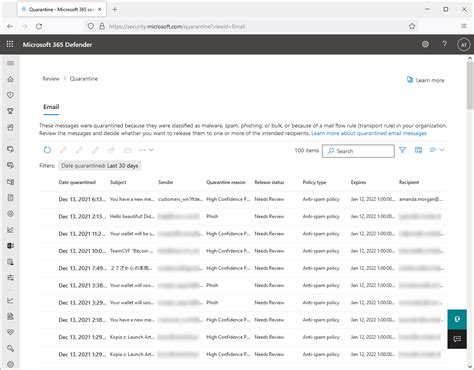
Task: Go back in the browser
Action: pos(10,26)
